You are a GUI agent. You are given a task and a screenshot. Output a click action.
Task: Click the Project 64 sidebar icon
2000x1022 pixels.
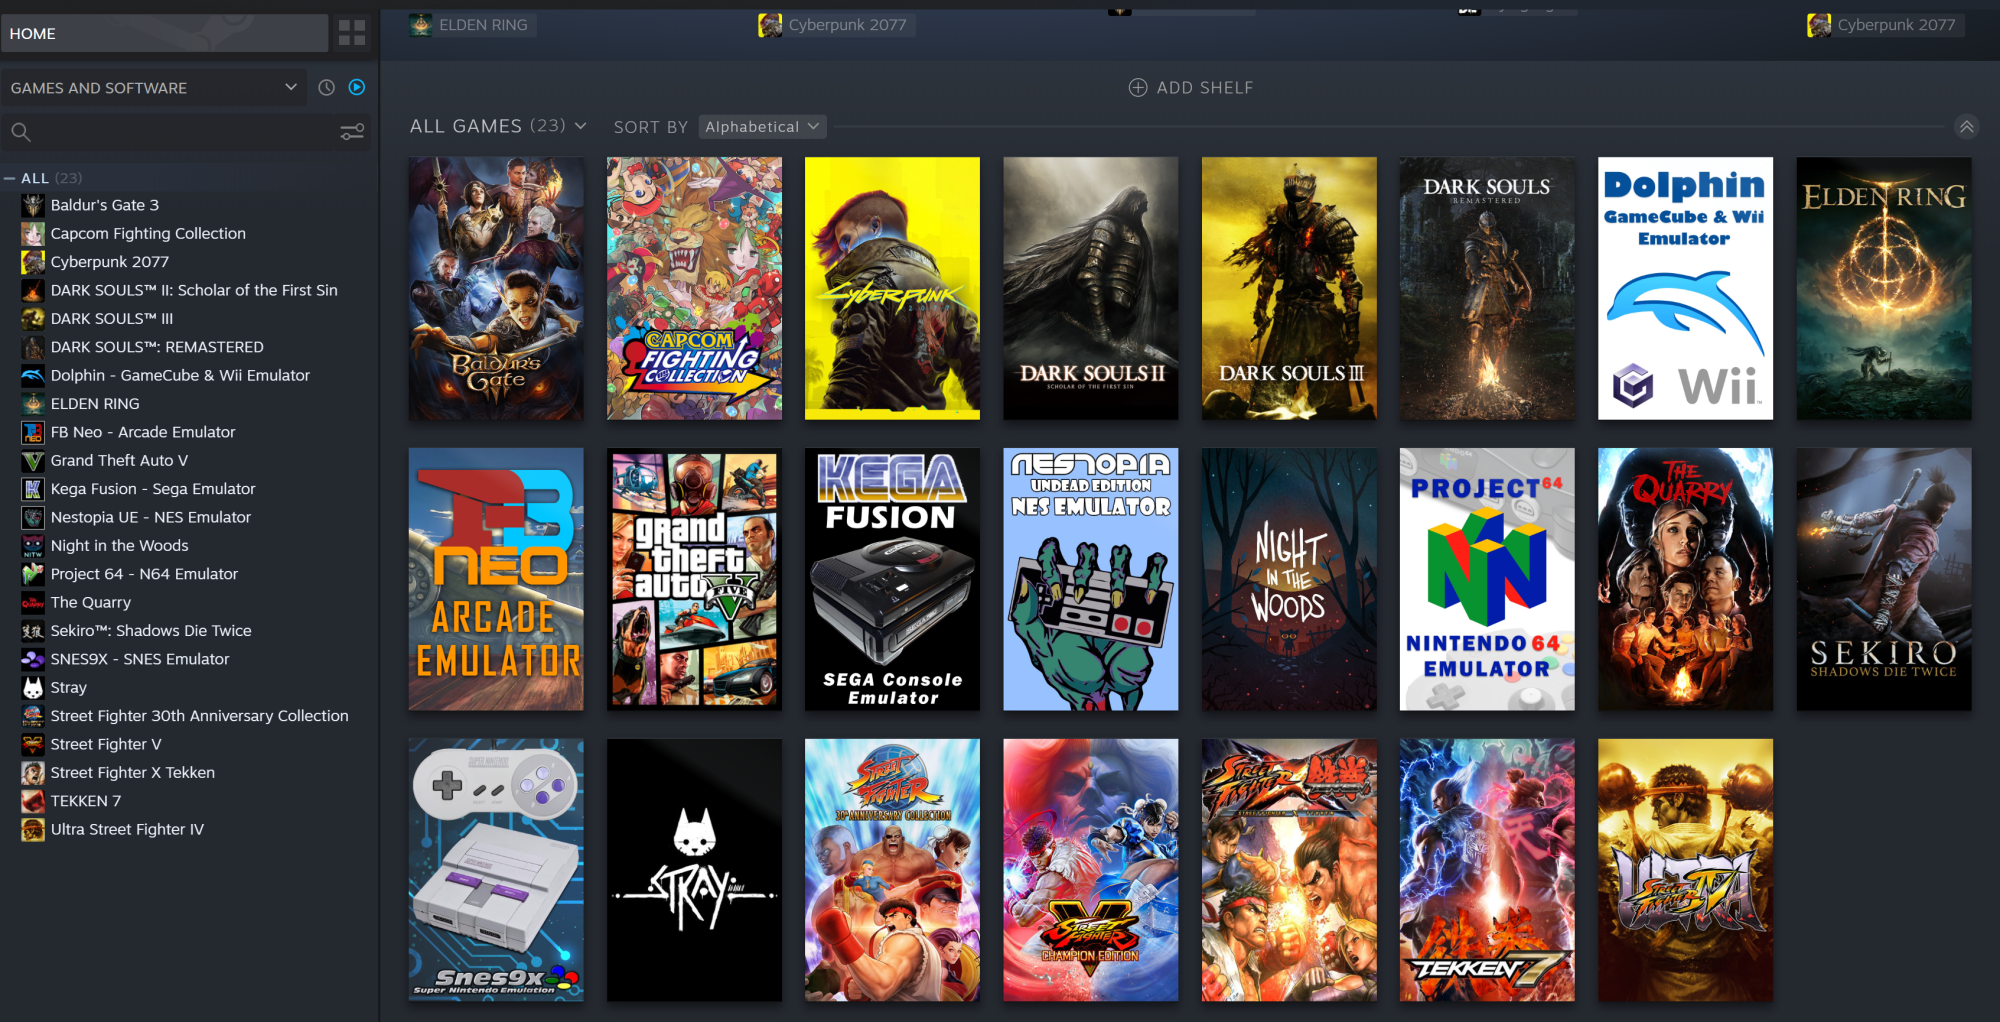pos(33,575)
